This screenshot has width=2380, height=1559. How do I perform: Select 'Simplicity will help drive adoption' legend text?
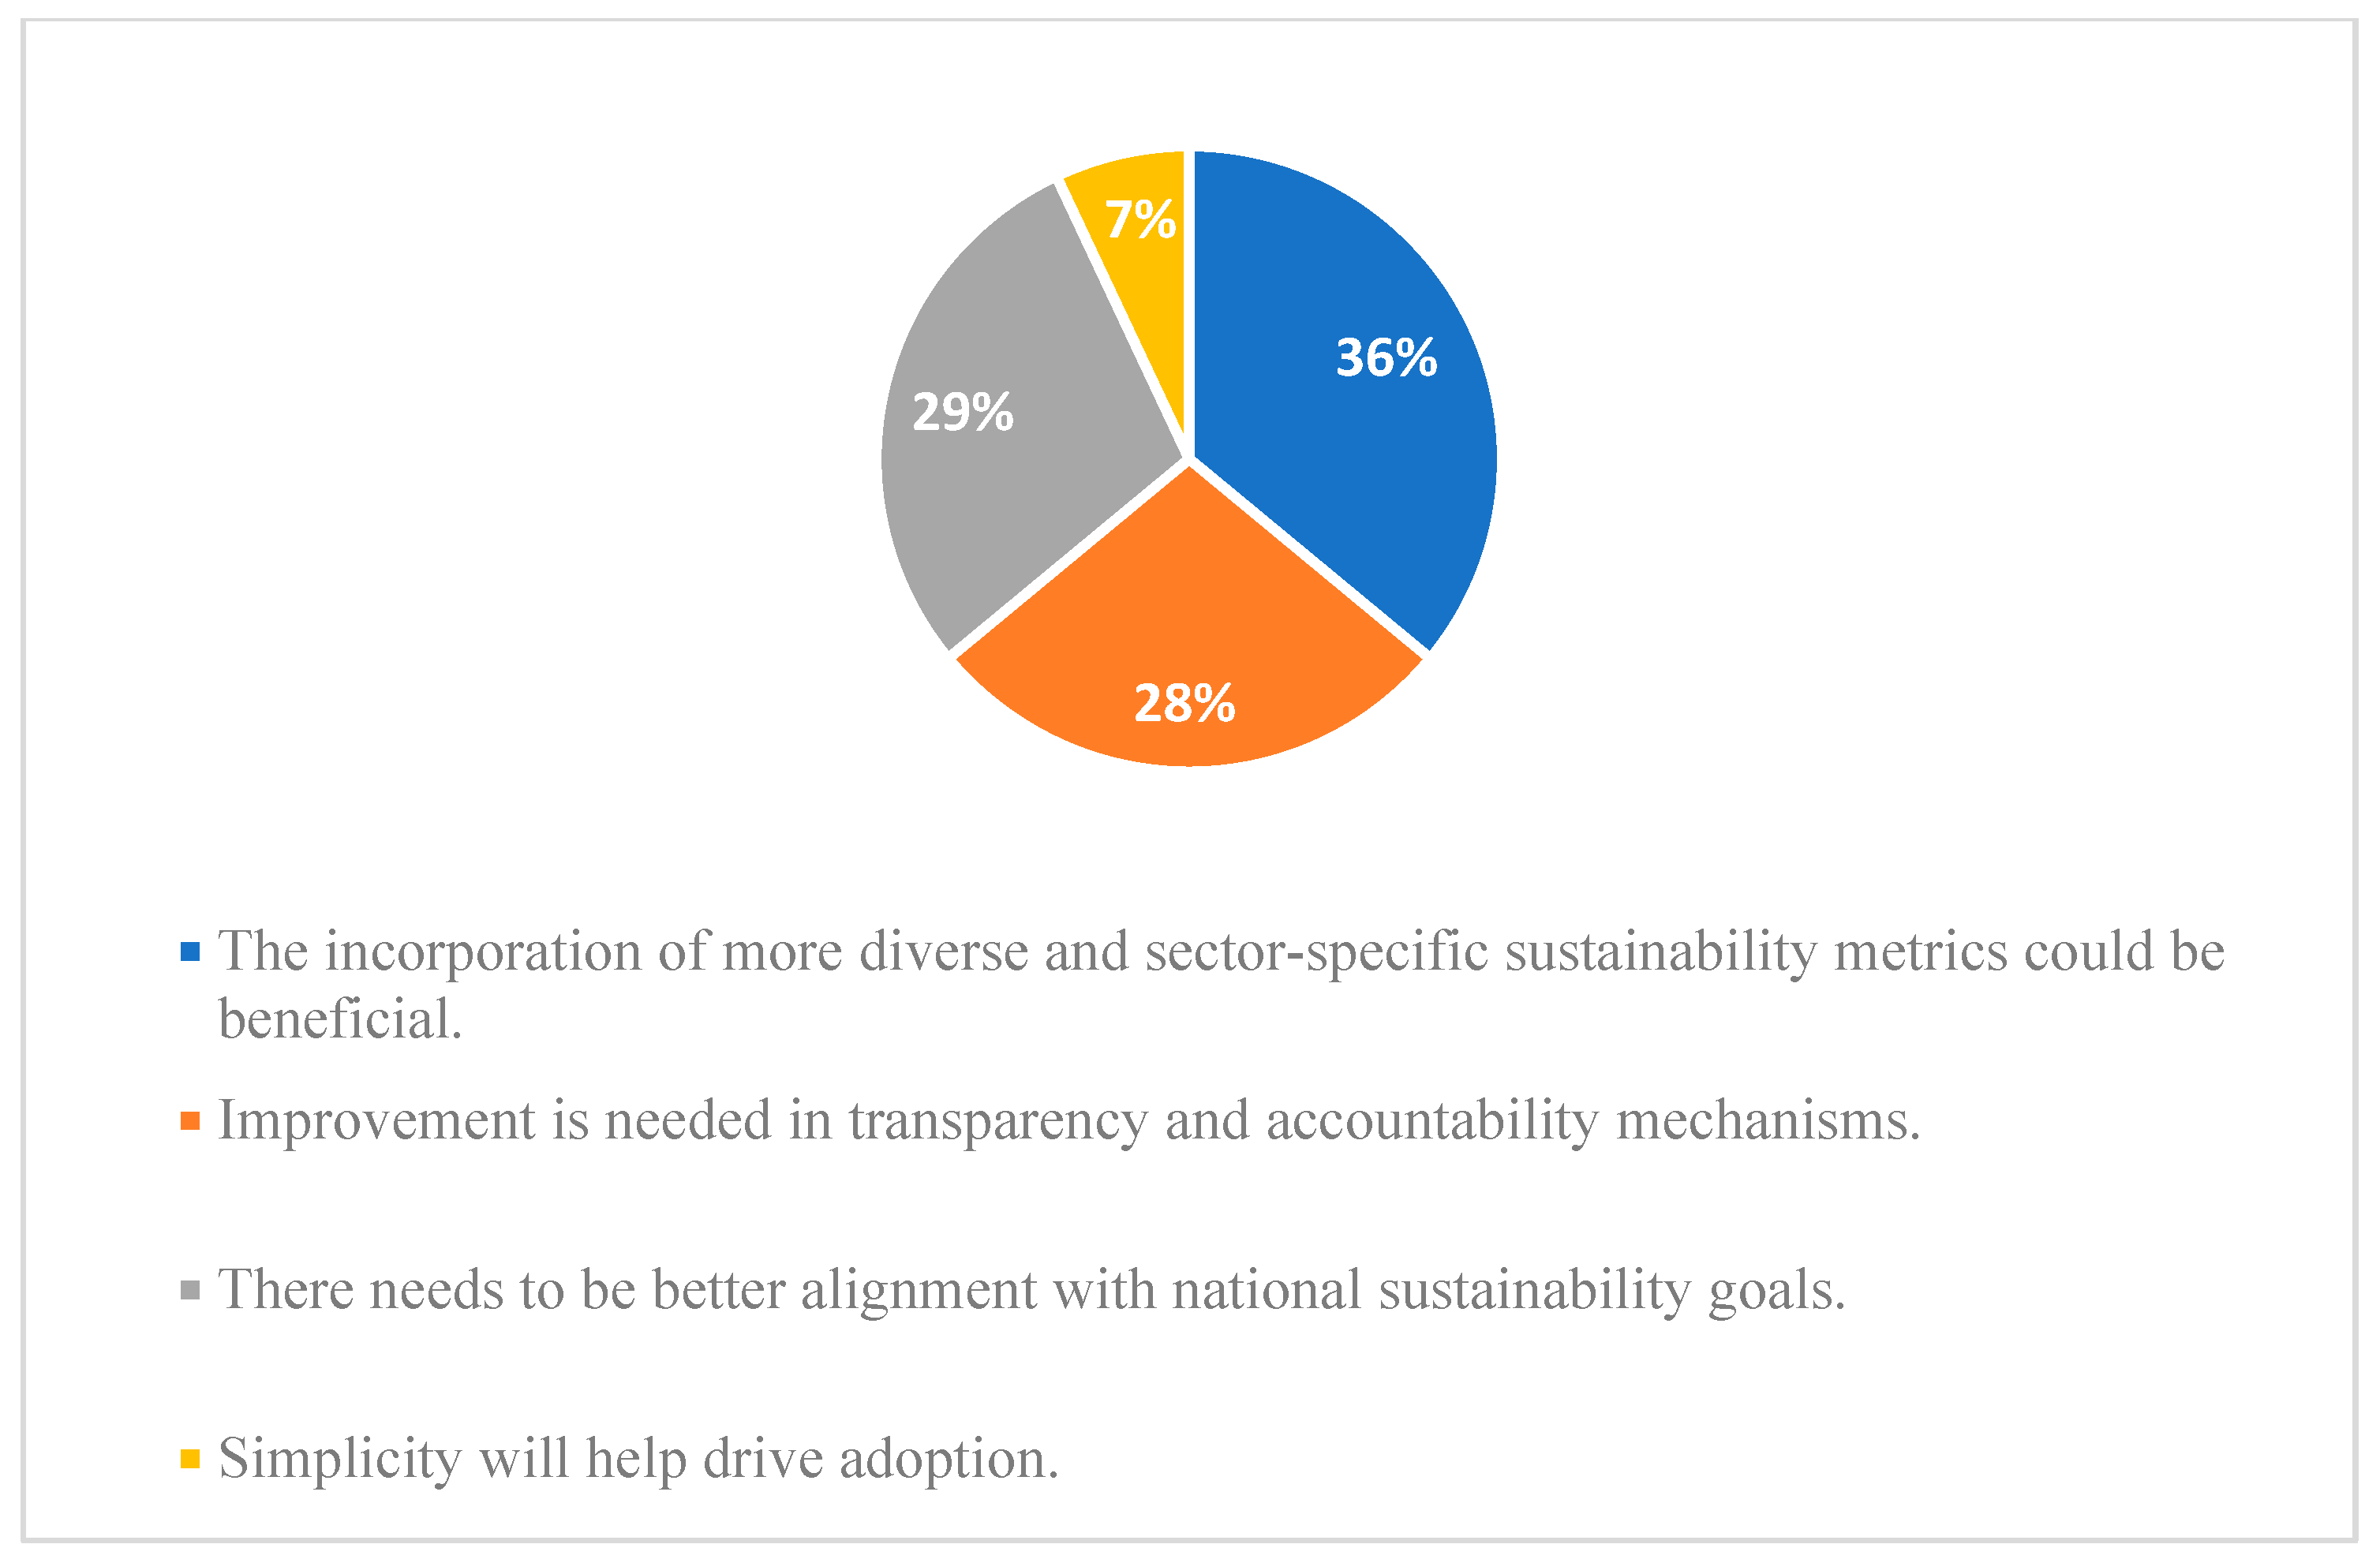coord(638,1459)
